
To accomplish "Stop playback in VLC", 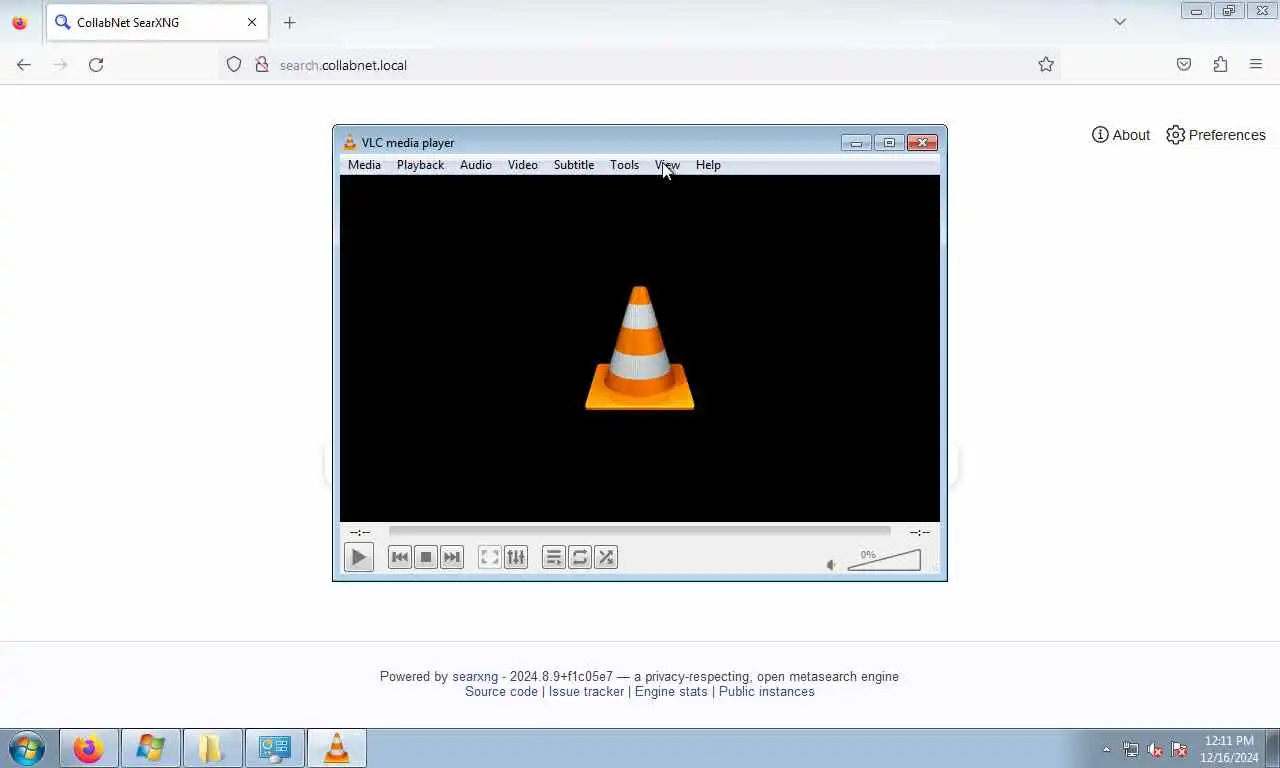I will tap(426, 557).
